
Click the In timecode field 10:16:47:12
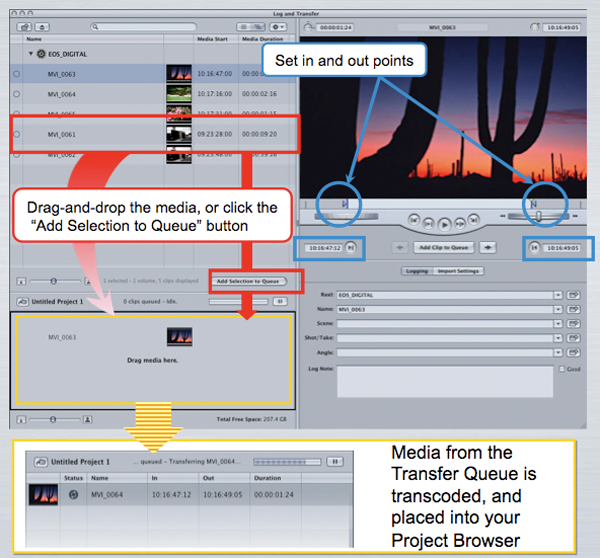(x=324, y=248)
